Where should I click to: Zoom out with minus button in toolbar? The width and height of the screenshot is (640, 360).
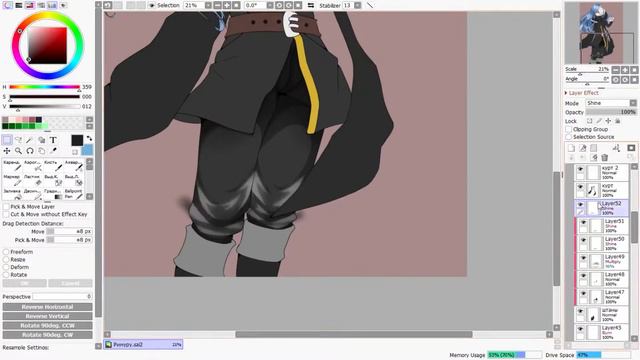[x=218, y=5]
